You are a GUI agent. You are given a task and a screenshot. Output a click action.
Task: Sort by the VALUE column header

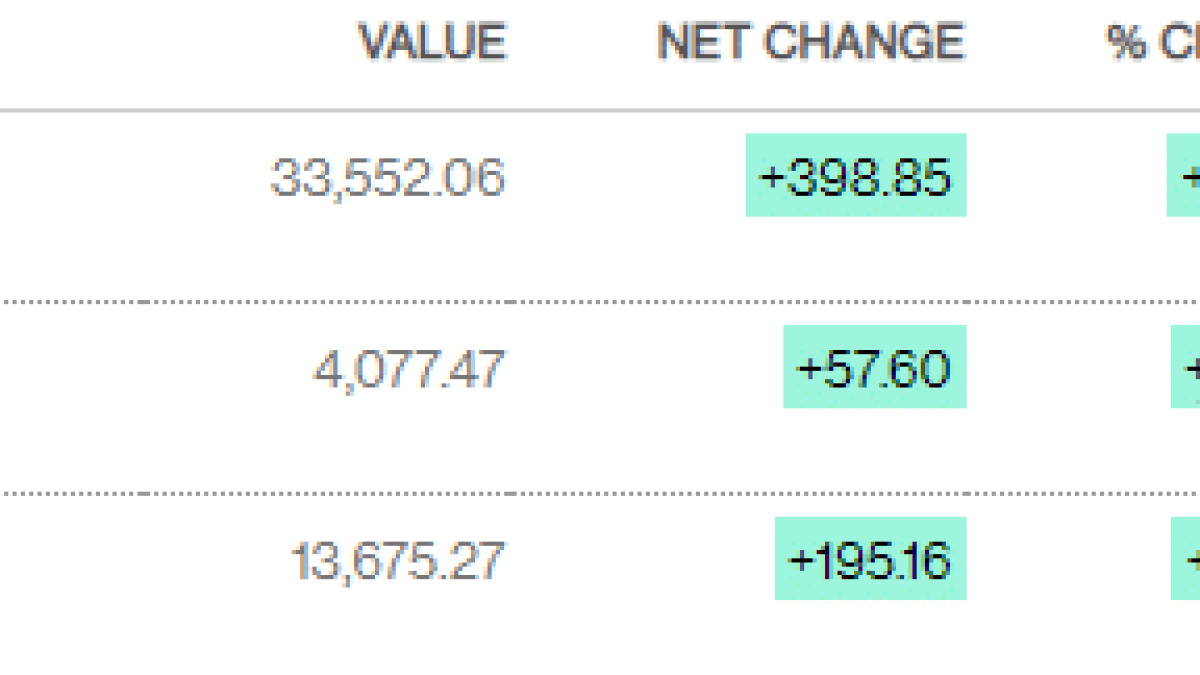(x=433, y=43)
